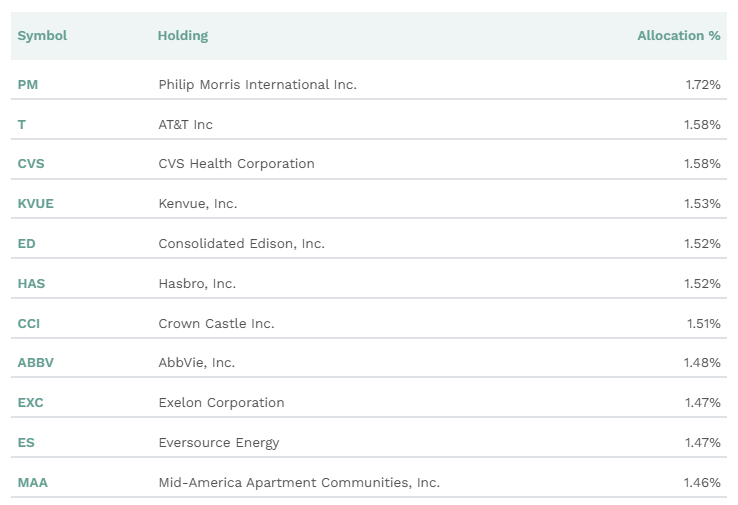Select the ES ticker symbol
The image size is (738, 505).
click(26, 442)
